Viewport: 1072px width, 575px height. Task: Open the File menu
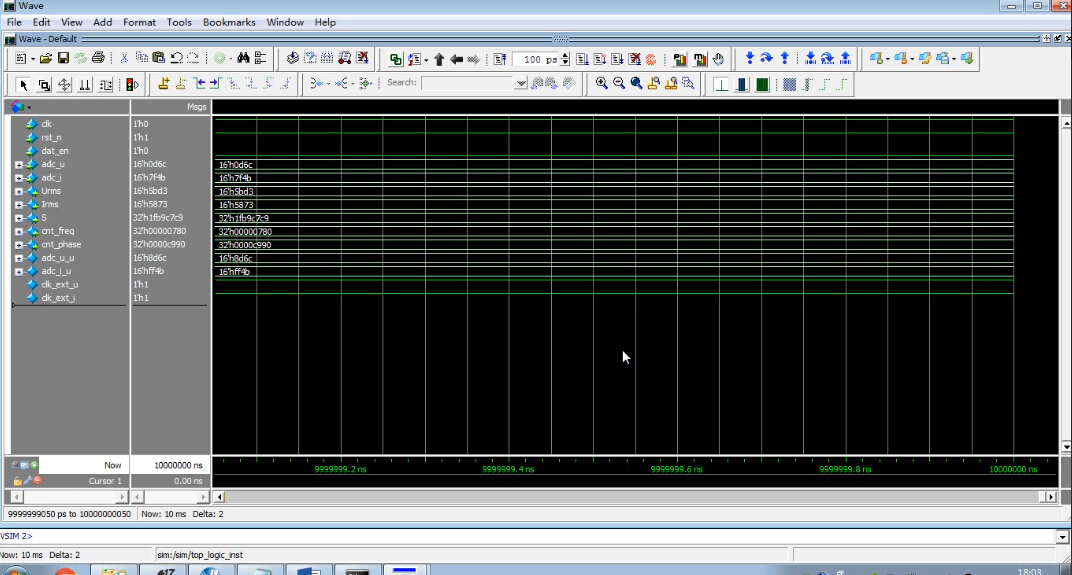pyautogui.click(x=14, y=22)
